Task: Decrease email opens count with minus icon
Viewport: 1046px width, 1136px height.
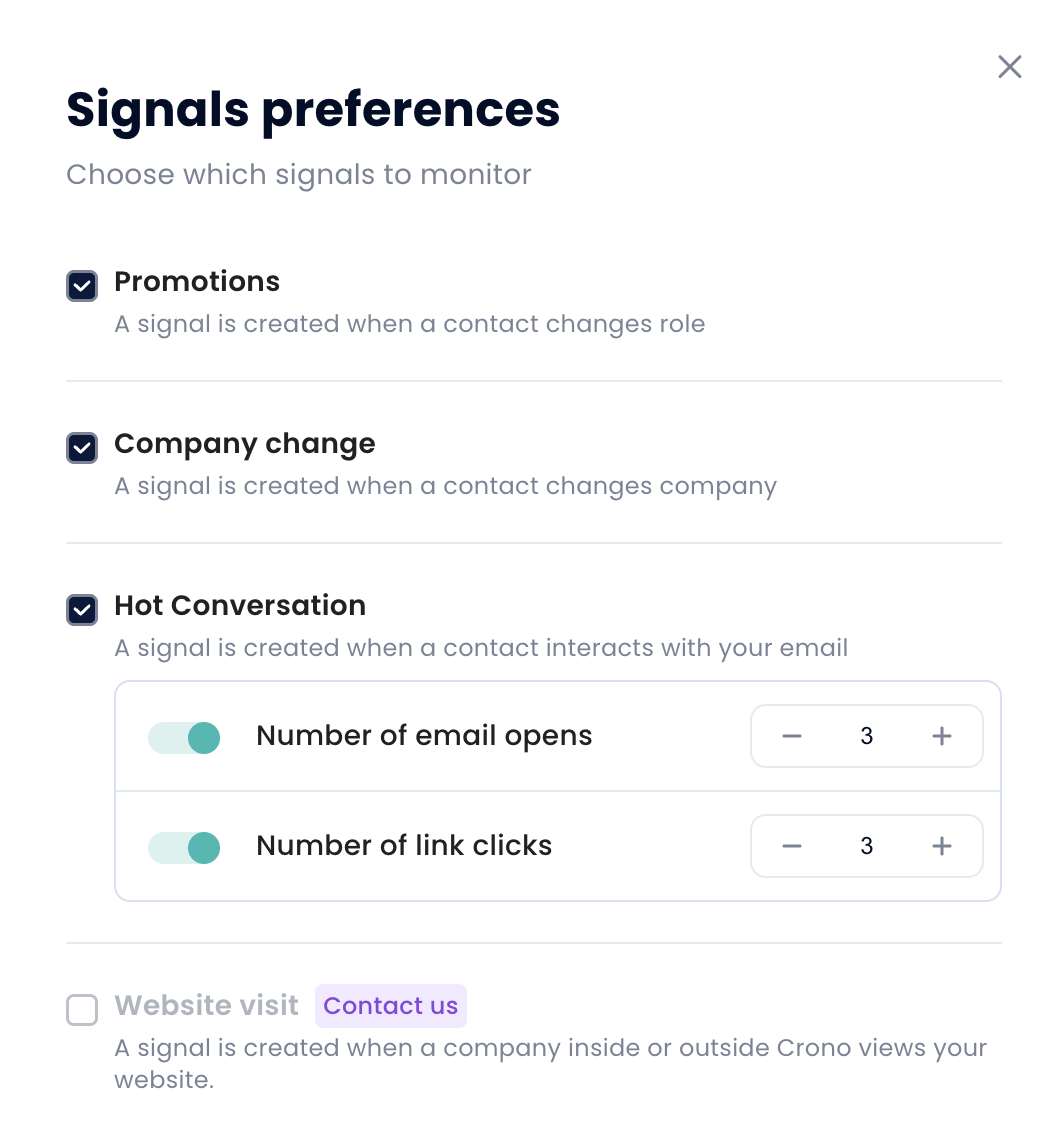Action: point(792,737)
